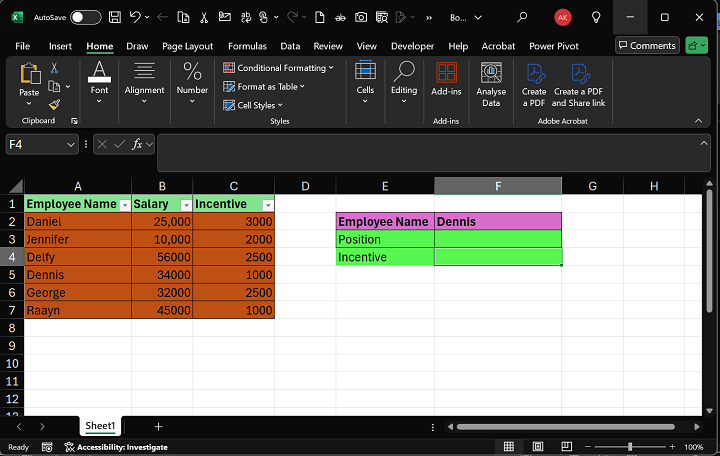Screen dimensions: 720x456
Task: Click the Cut scissors icon in Clipboard group
Action: 54,68
